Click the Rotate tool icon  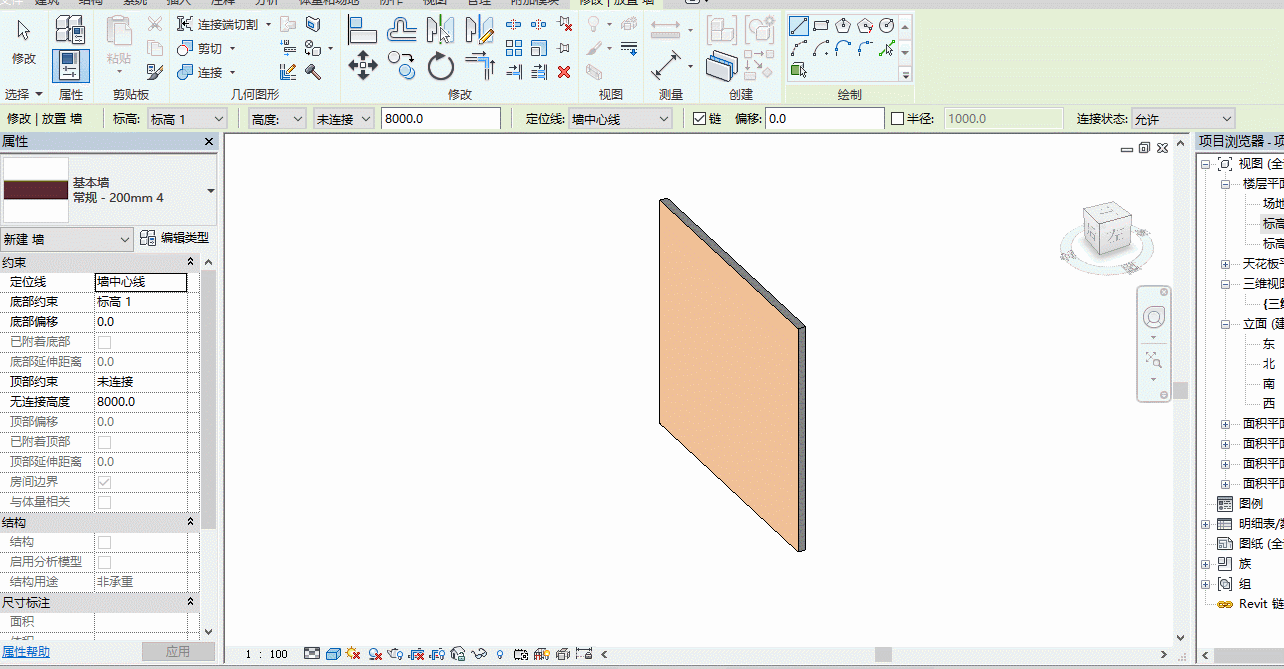(441, 67)
